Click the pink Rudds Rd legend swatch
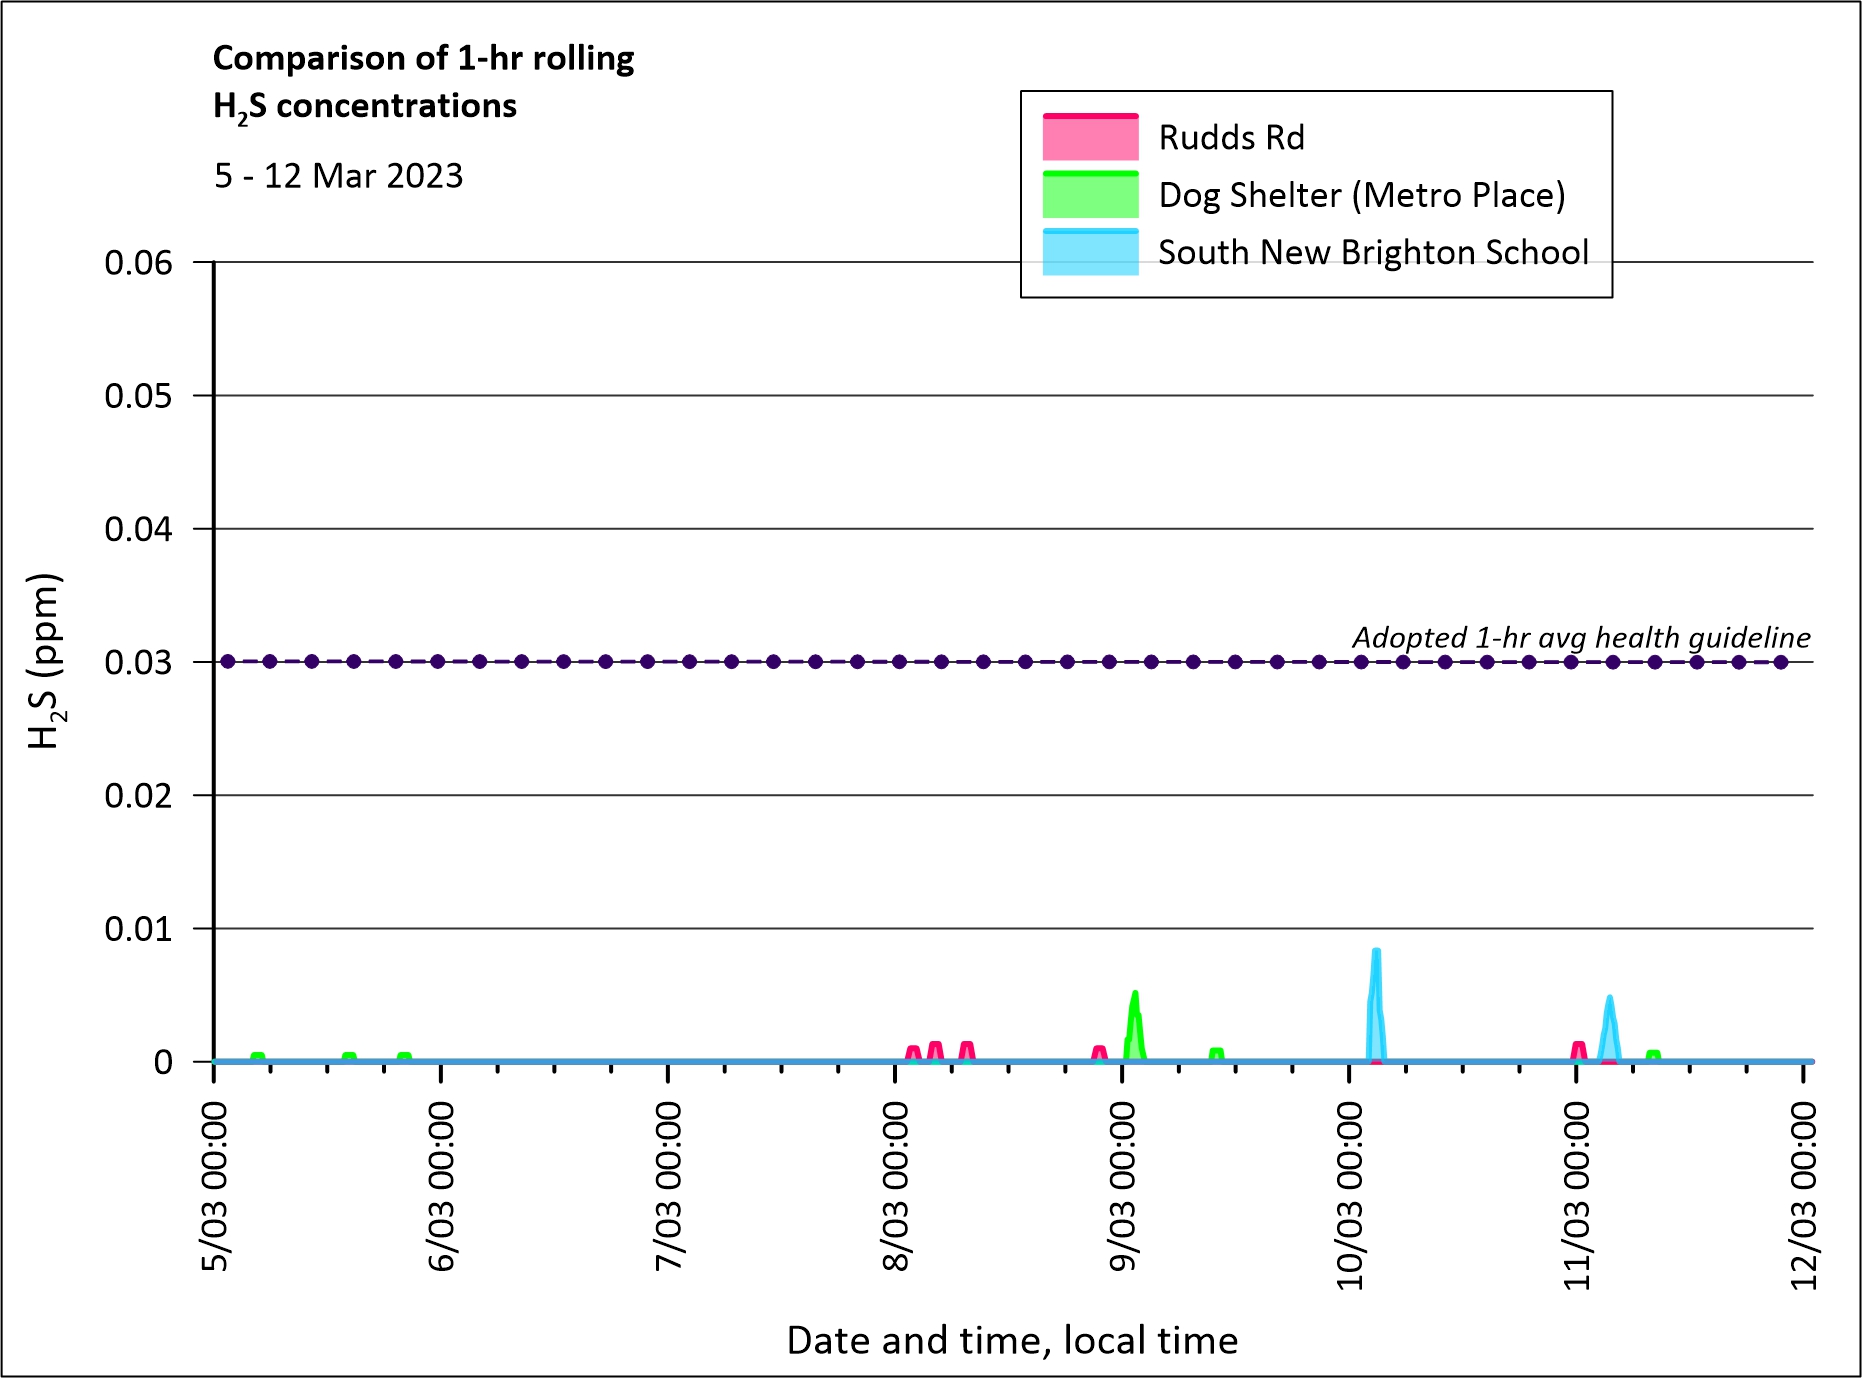Screen dimensions: 1862x1378 tap(1090, 138)
